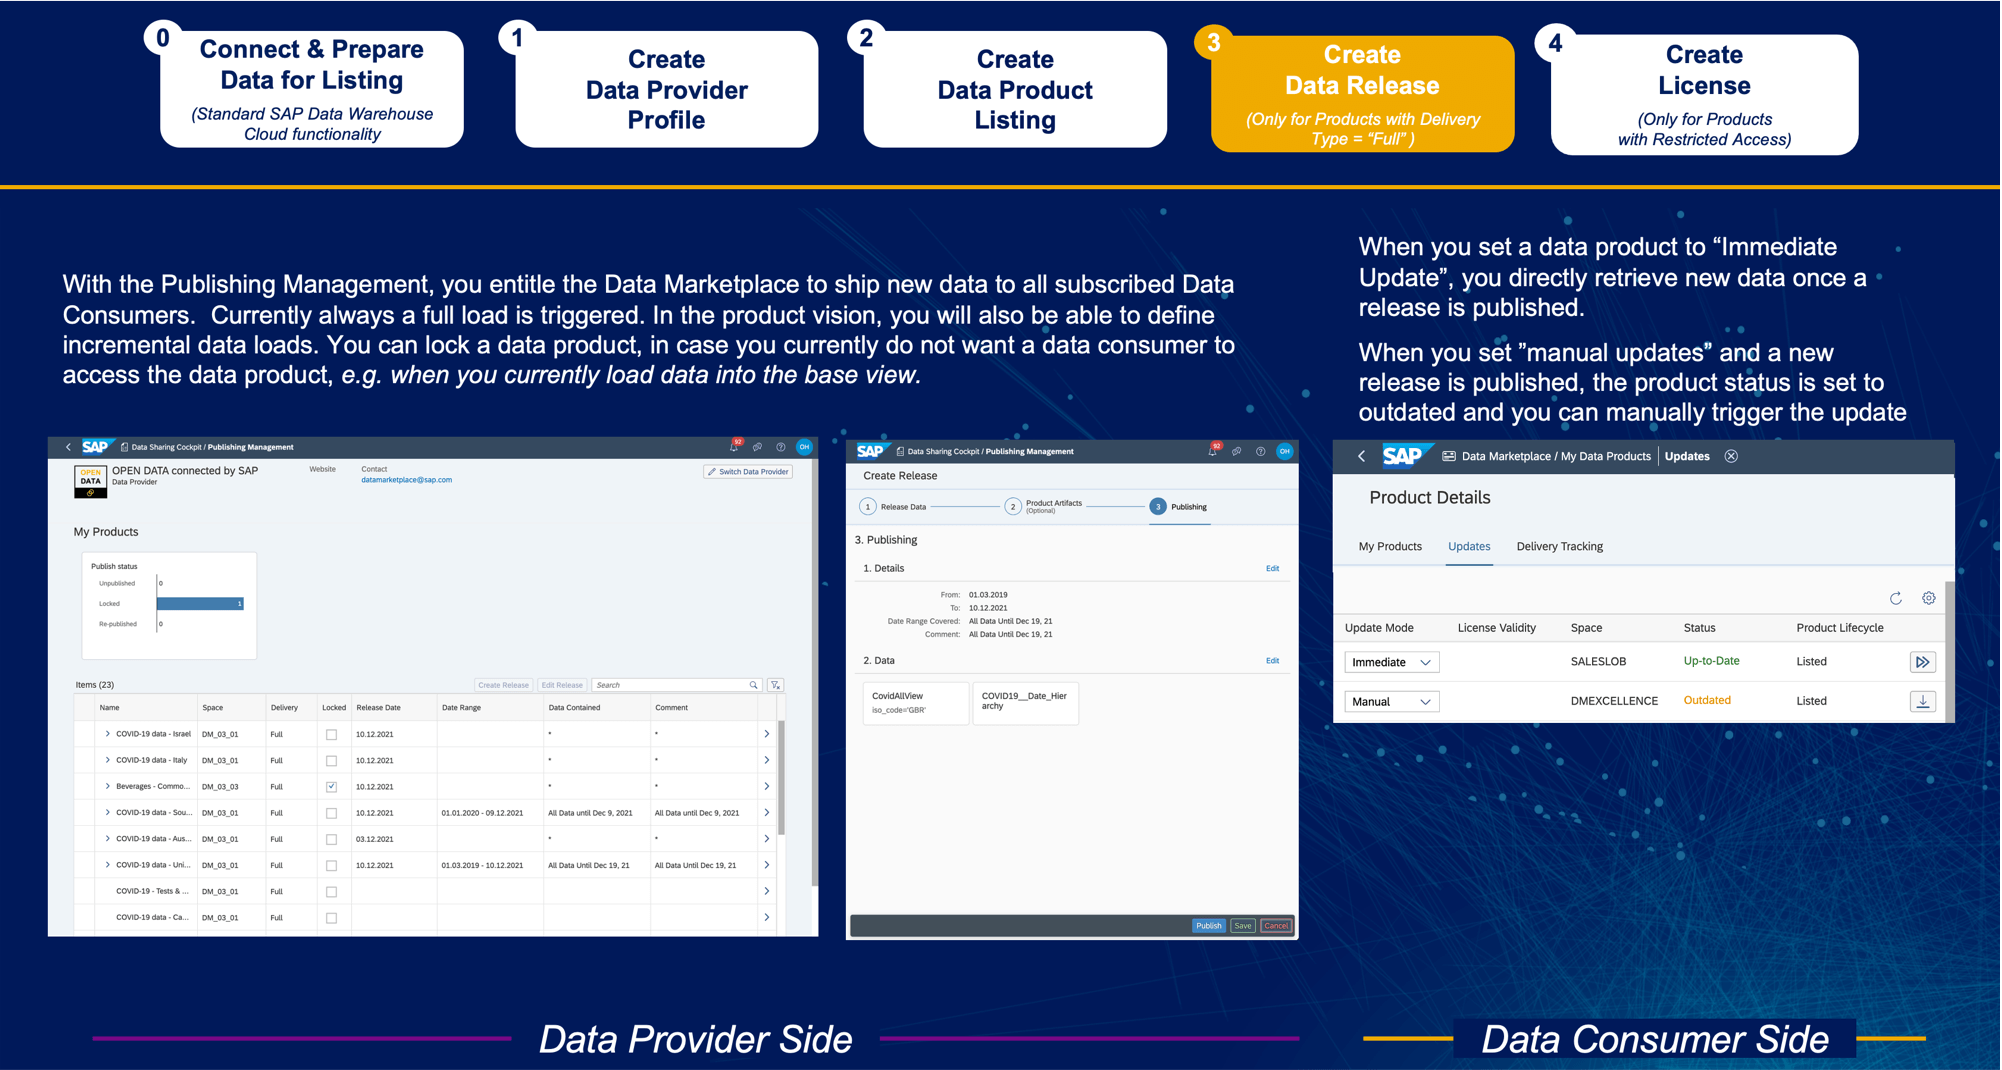Open notifications bell in My Products window
Image resolution: width=2002 pixels, height=1070 pixels.
734,447
